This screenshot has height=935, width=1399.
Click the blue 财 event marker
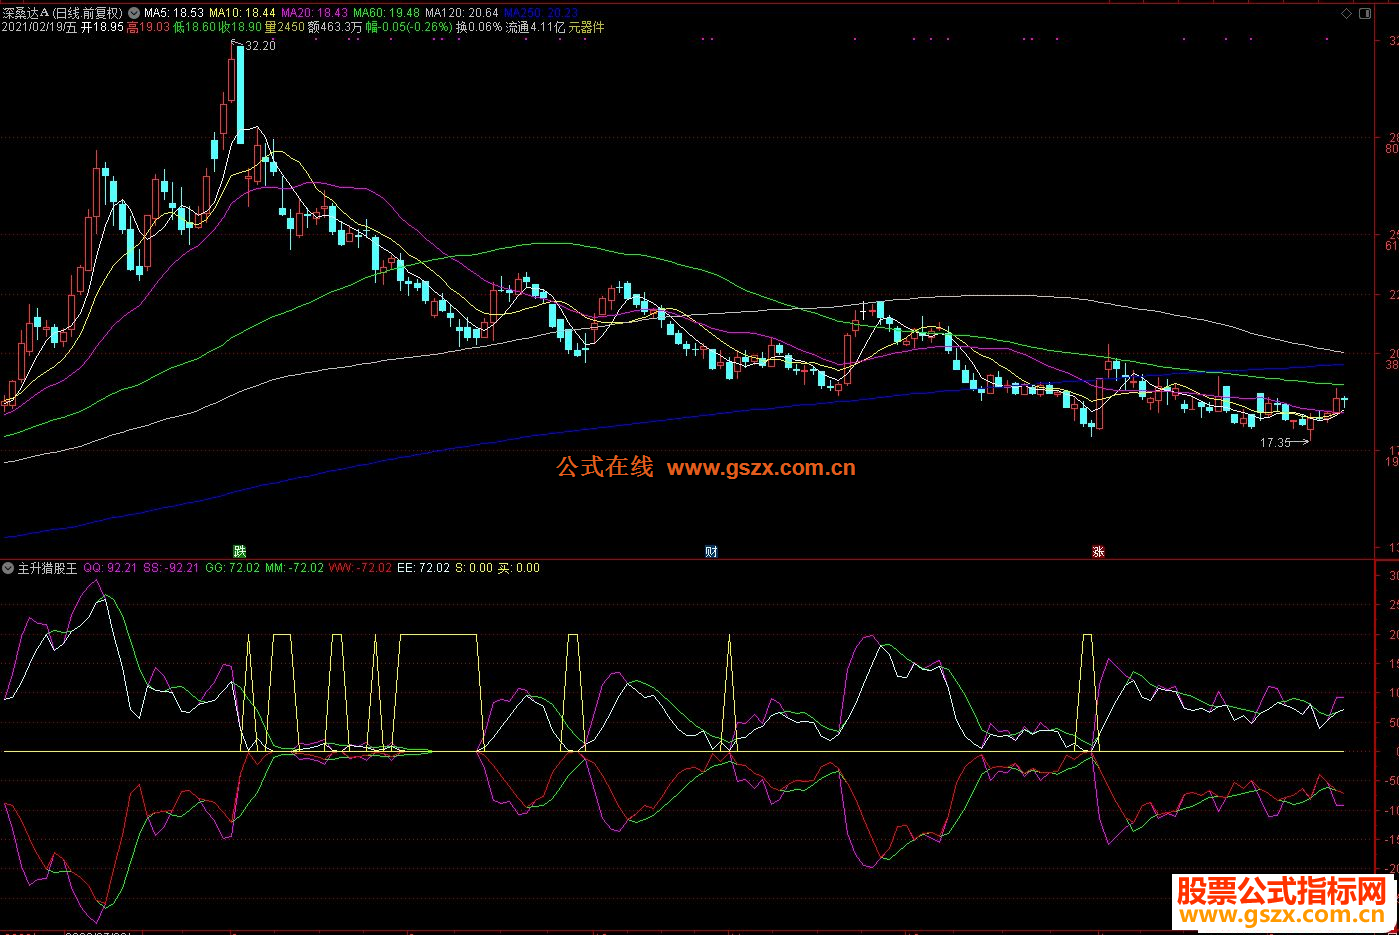[x=711, y=551]
